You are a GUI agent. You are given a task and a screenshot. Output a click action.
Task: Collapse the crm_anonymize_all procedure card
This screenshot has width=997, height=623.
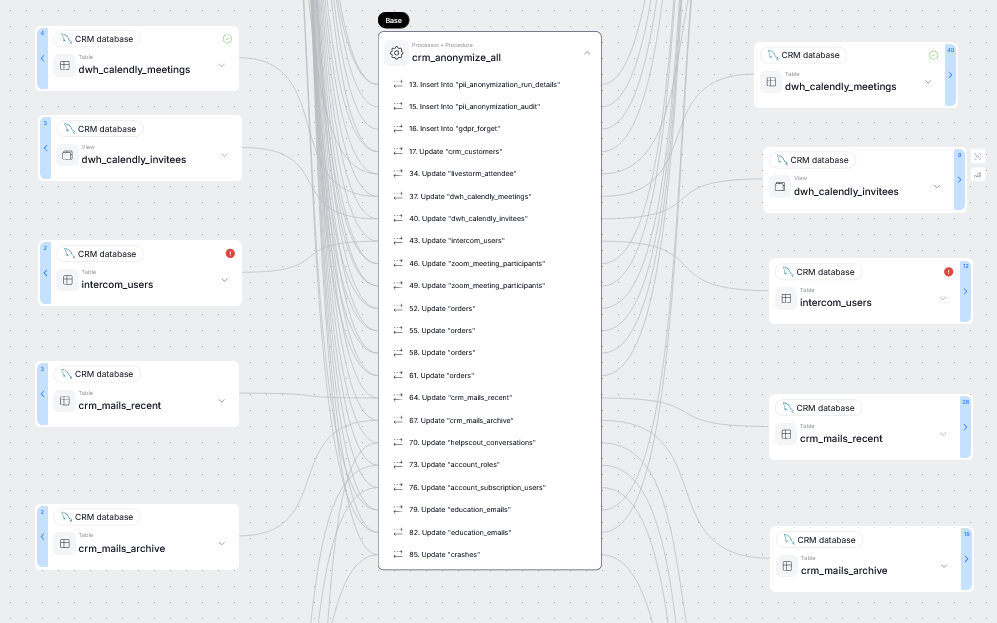point(586,53)
